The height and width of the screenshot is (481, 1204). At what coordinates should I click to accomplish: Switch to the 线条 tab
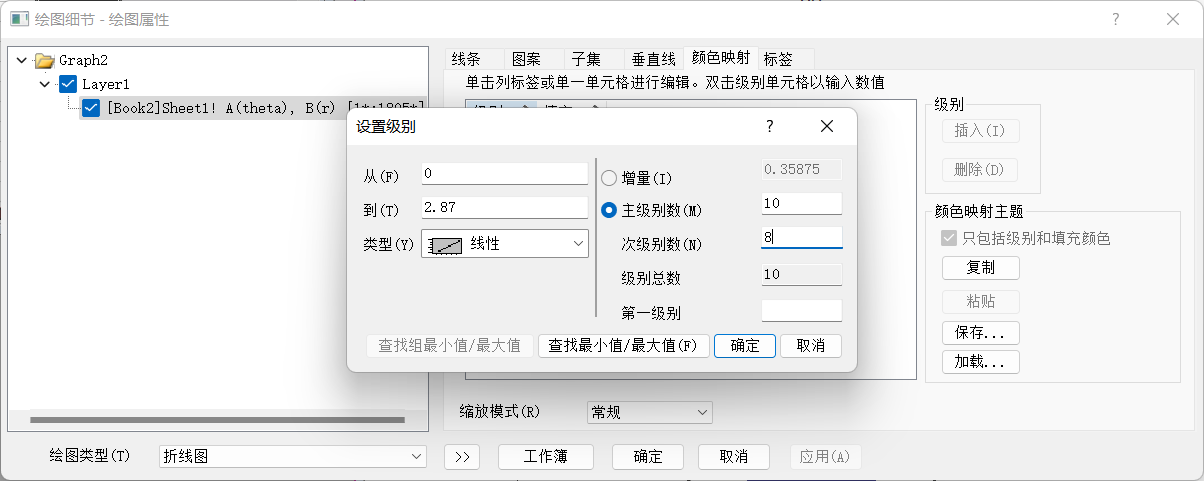point(466,59)
